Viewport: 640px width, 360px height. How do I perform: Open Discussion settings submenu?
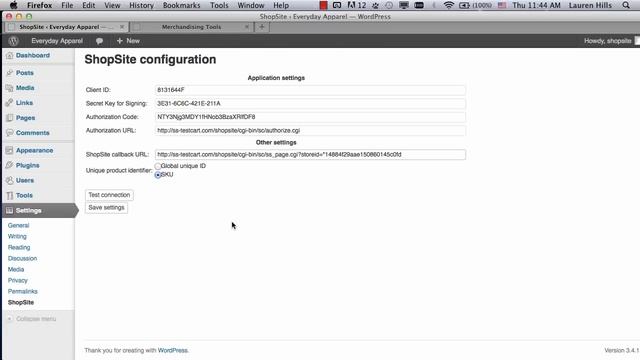(22, 258)
